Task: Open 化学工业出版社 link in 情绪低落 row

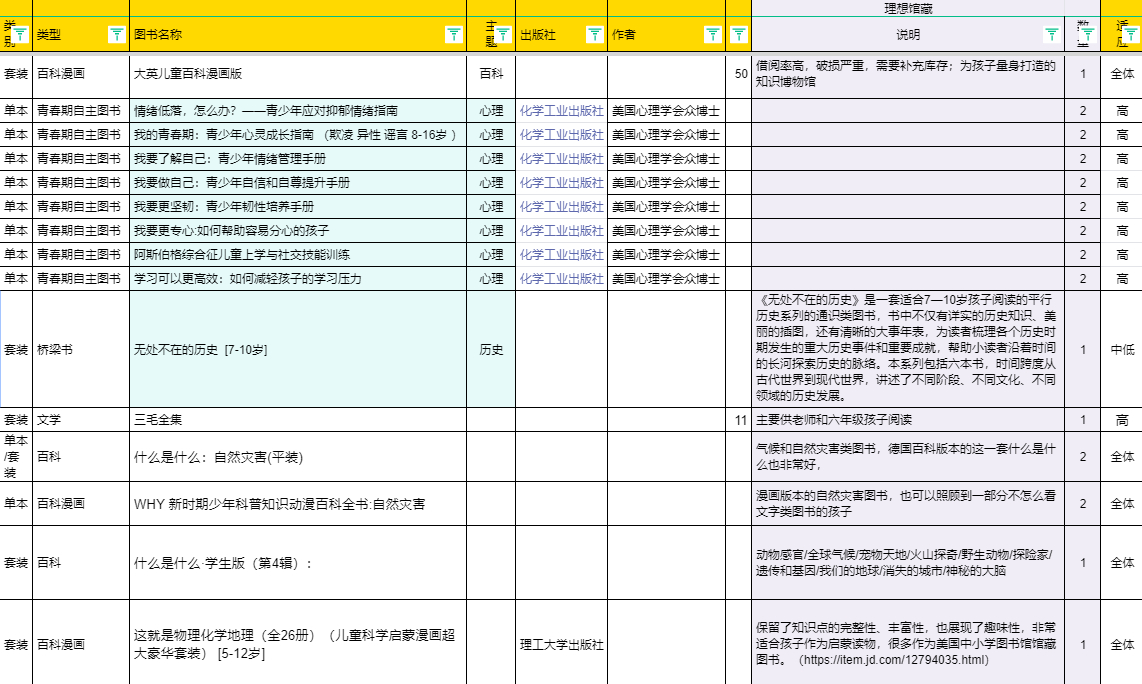Action: [x=561, y=110]
